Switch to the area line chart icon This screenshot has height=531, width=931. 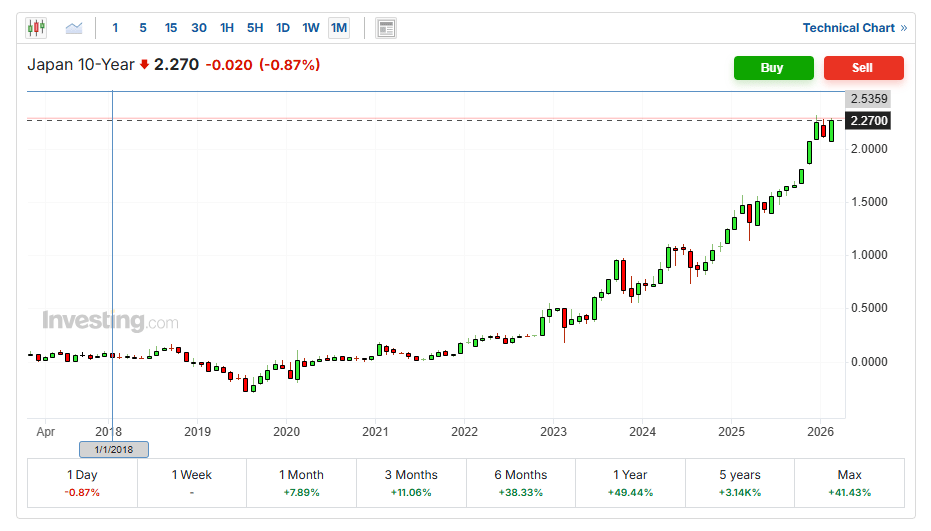[x=74, y=28]
